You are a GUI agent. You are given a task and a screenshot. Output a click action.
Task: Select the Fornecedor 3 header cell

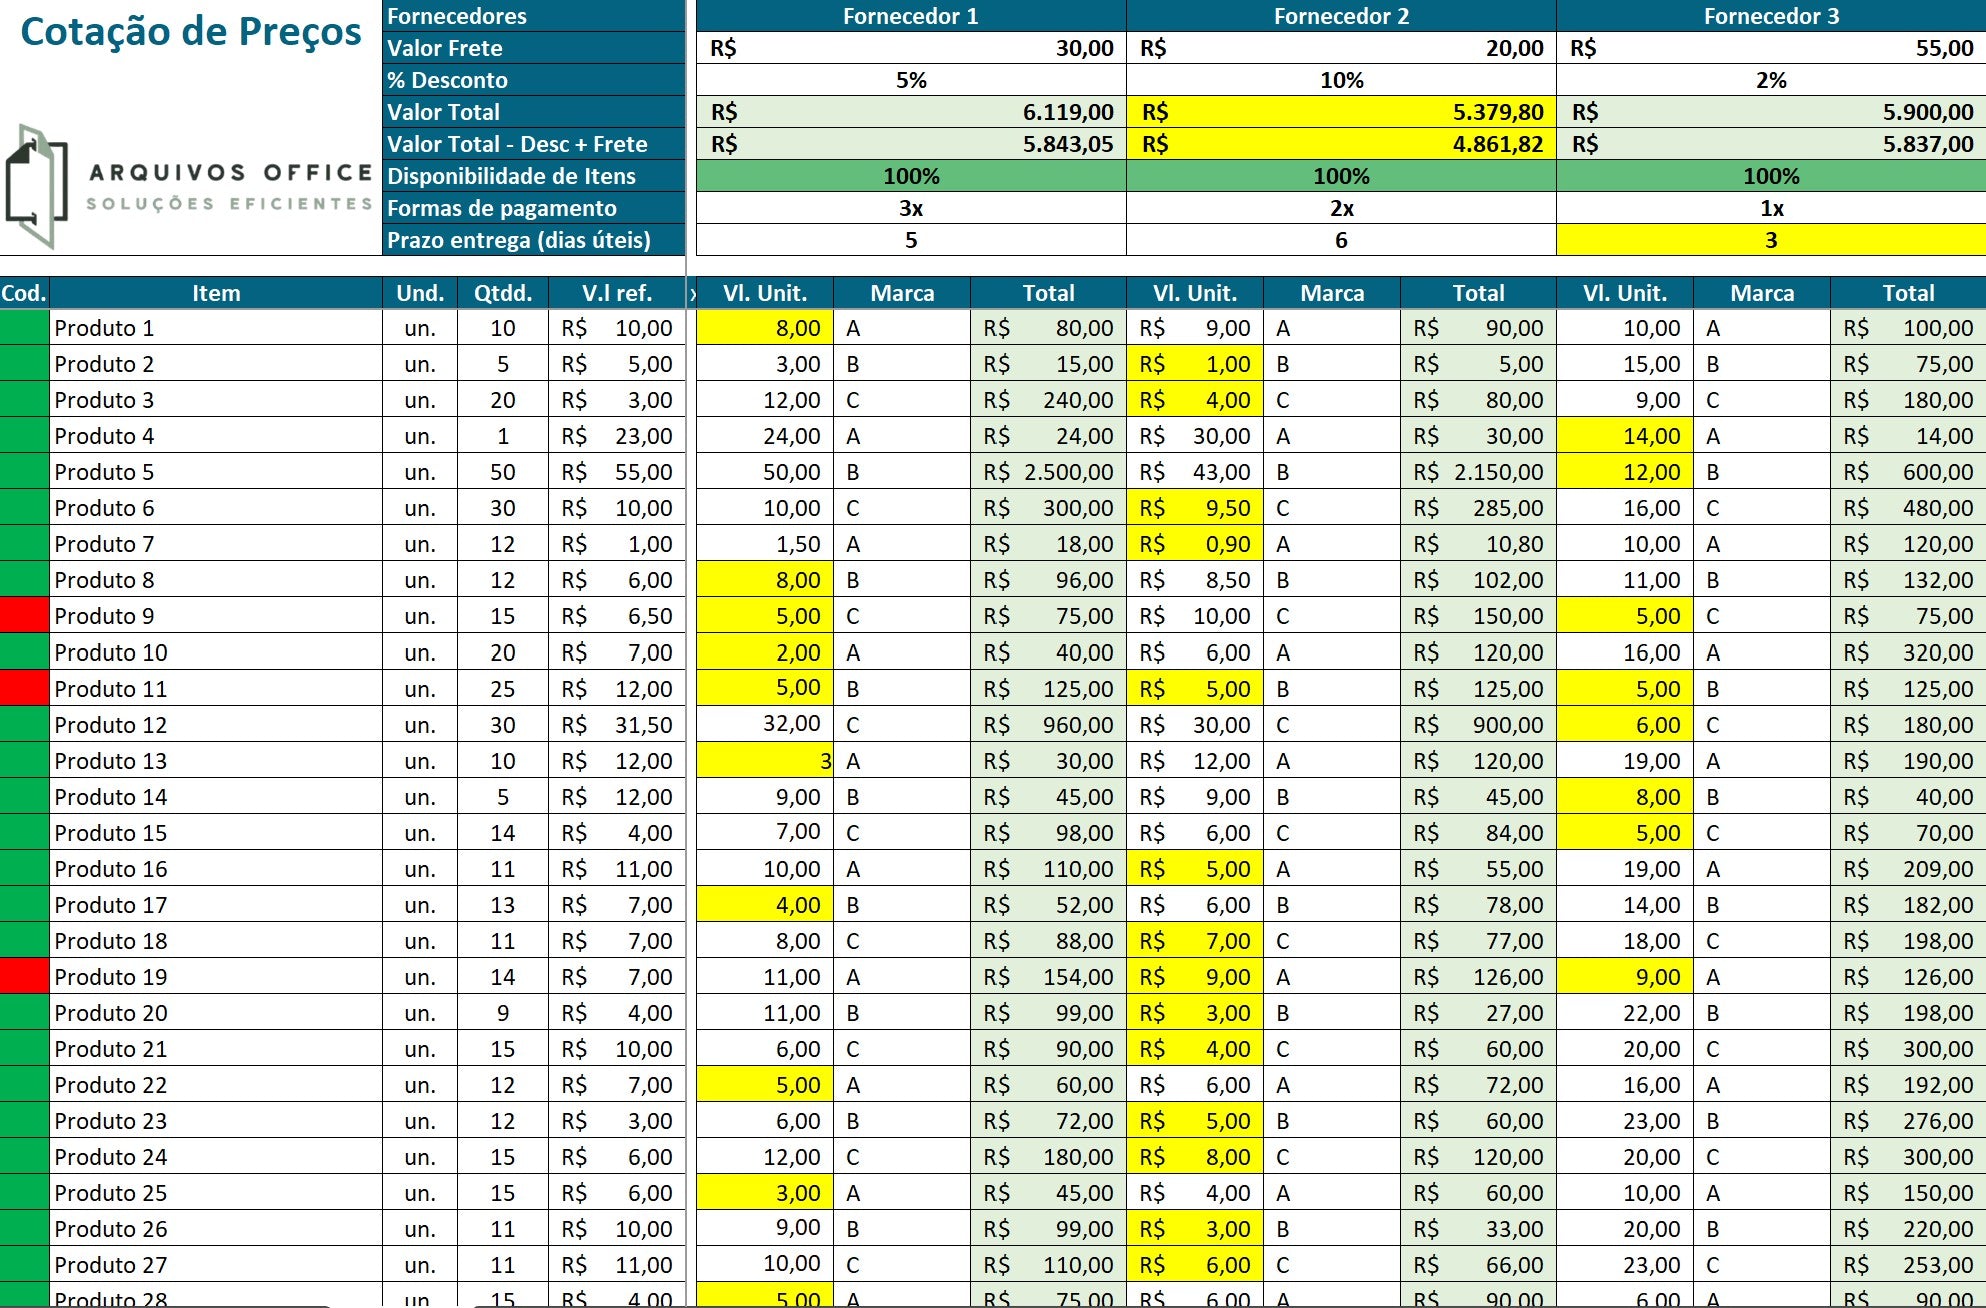pos(1770,16)
